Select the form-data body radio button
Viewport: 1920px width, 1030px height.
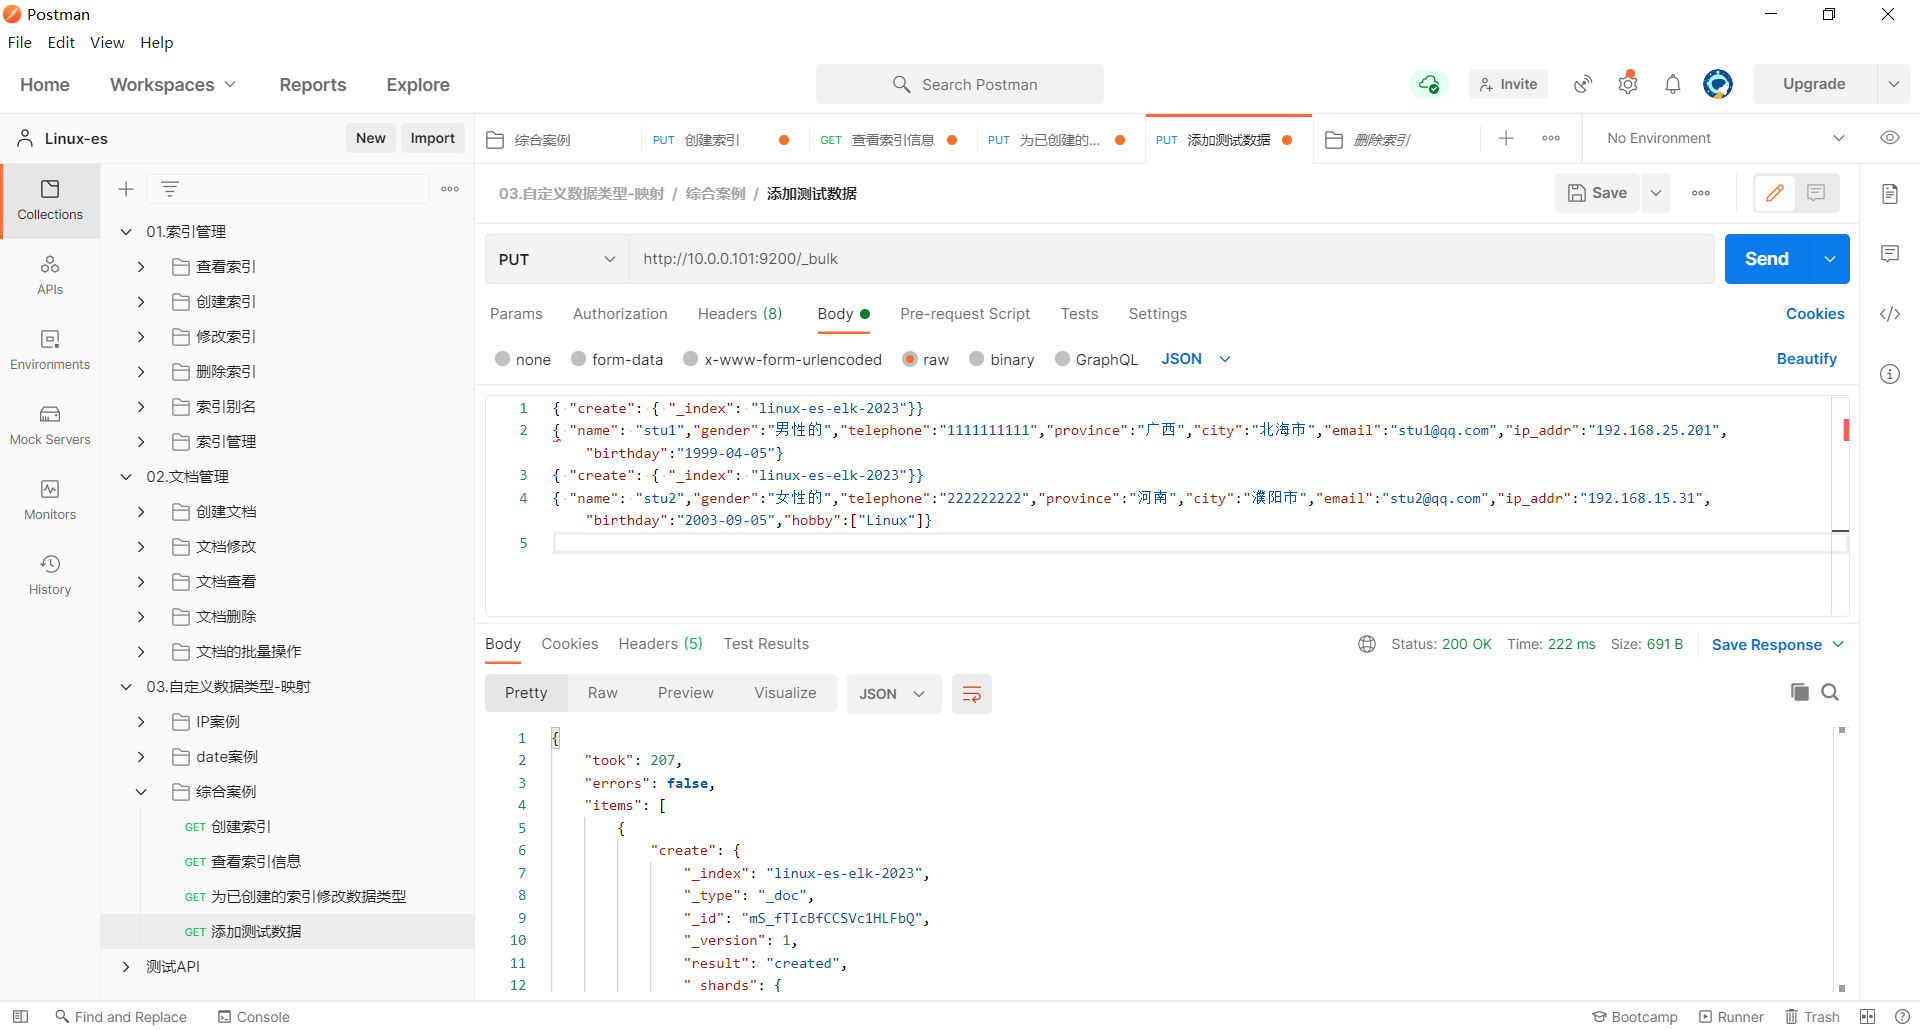pyautogui.click(x=579, y=359)
